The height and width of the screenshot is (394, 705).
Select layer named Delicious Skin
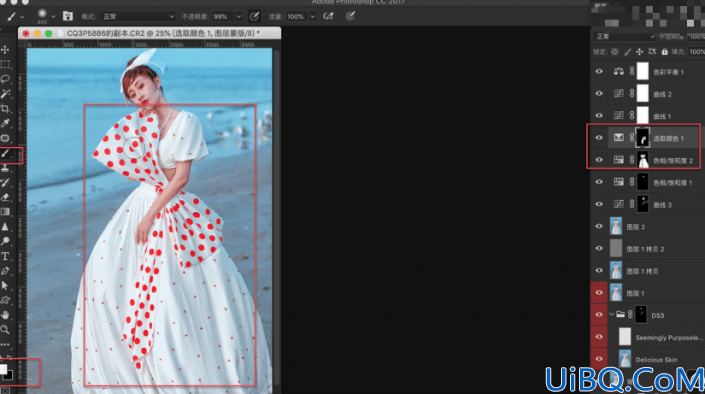pyautogui.click(x=656, y=359)
